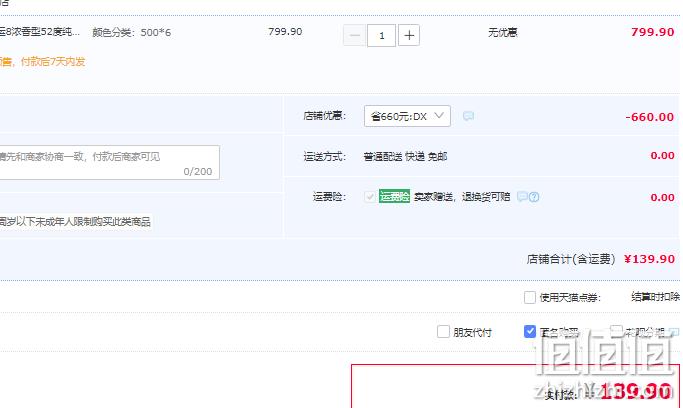The width and height of the screenshot is (683, 408).
Task: Click the product title starting with 8浓香型52度
Action: (40, 32)
